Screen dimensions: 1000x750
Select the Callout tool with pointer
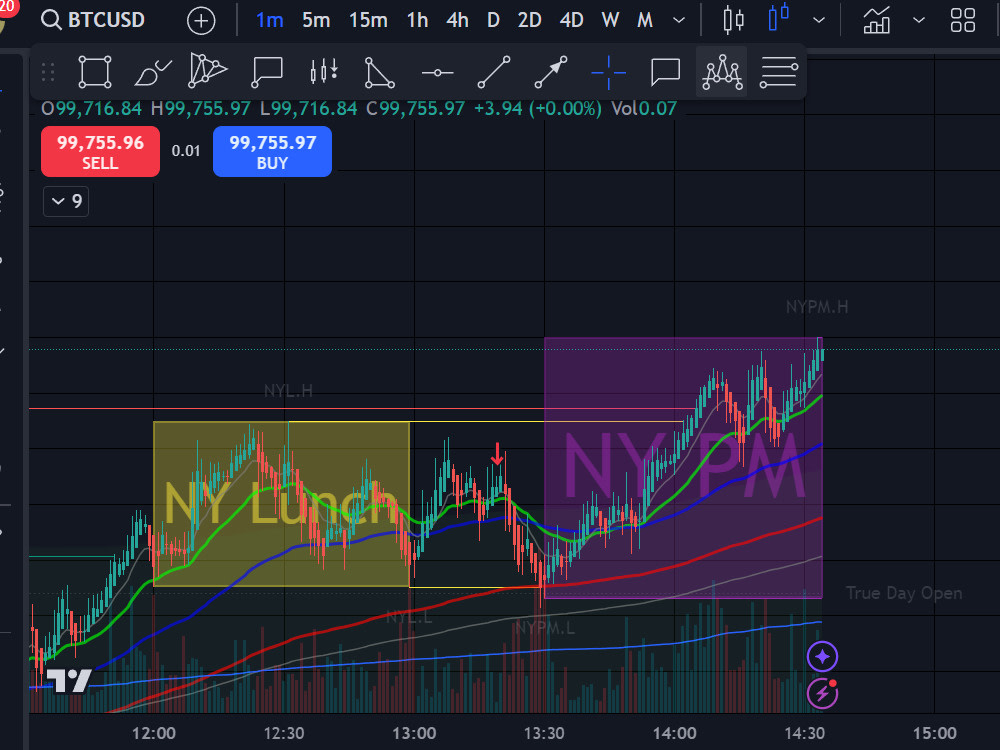click(x=267, y=72)
